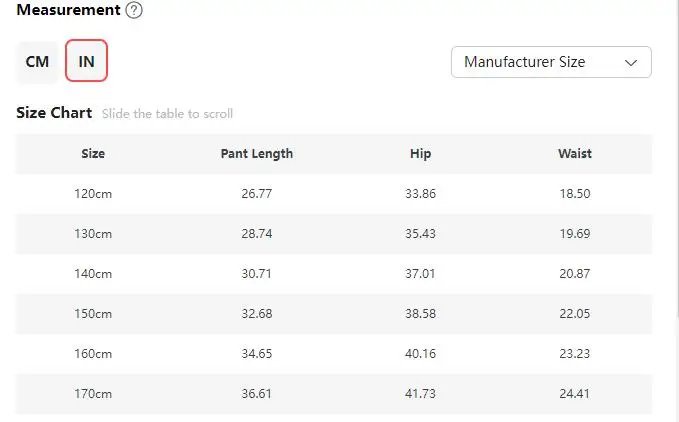Image resolution: width=679 pixels, height=422 pixels.
Task: Select the 140cm size row
Action: (x=333, y=274)
